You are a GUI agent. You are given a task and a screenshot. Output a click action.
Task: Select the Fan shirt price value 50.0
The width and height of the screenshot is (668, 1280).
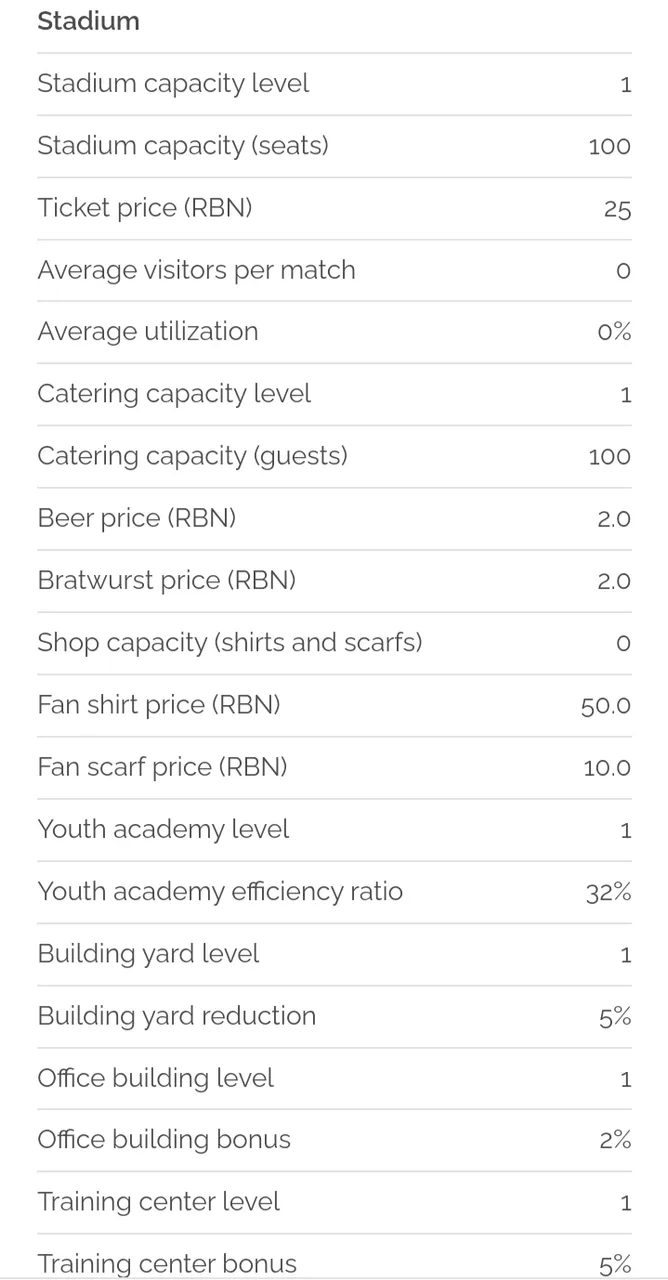(x=606, y=706)
